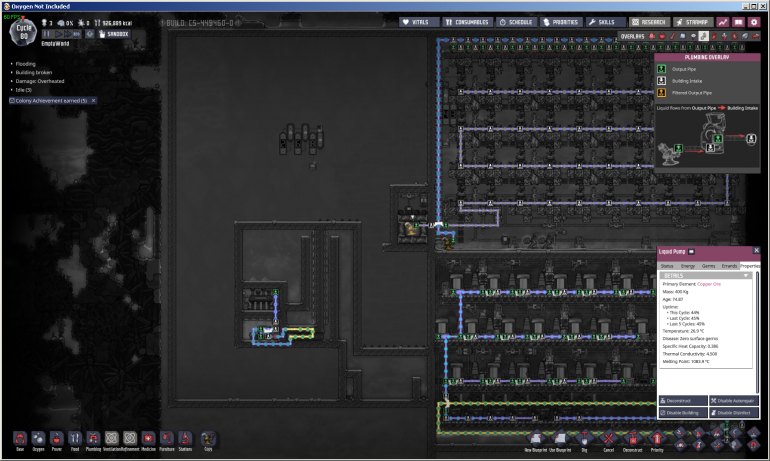Toggle the Sandbox mode button
The image size is (770, 461).
114,34
